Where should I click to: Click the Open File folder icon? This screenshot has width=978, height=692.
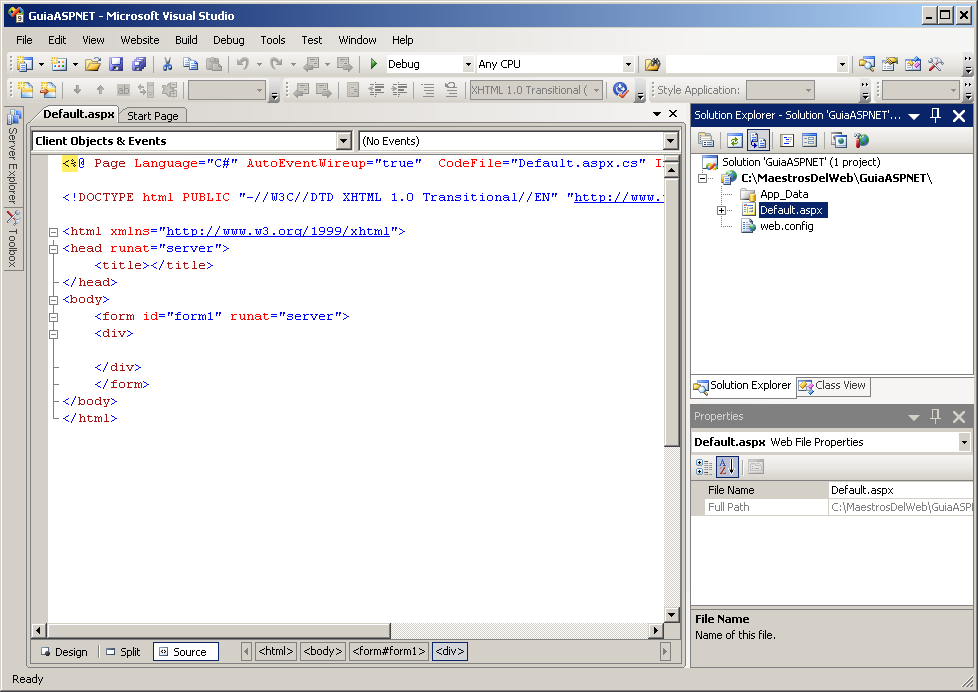click(x=93, y=64)
